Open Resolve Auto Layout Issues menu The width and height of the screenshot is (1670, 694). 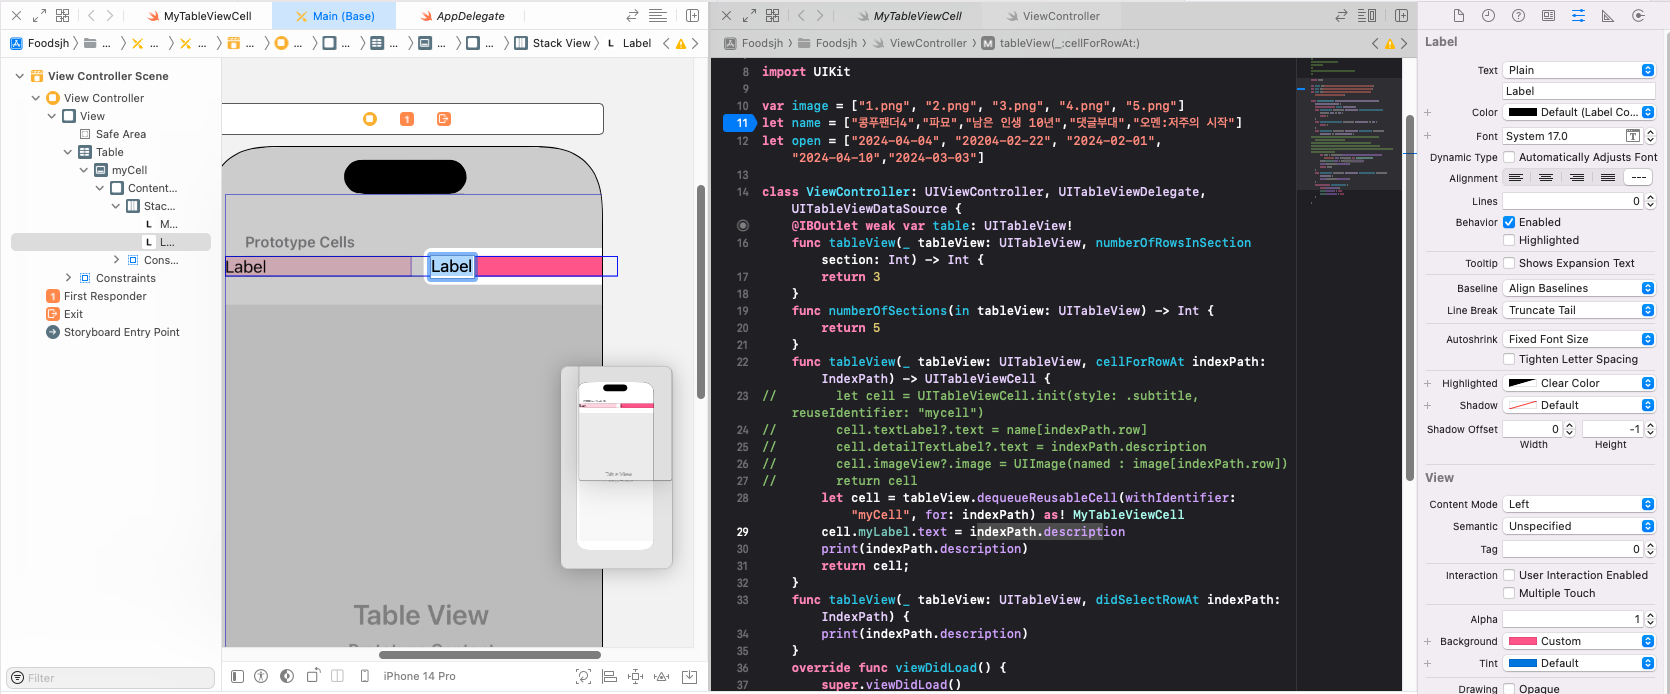(661, 676)
